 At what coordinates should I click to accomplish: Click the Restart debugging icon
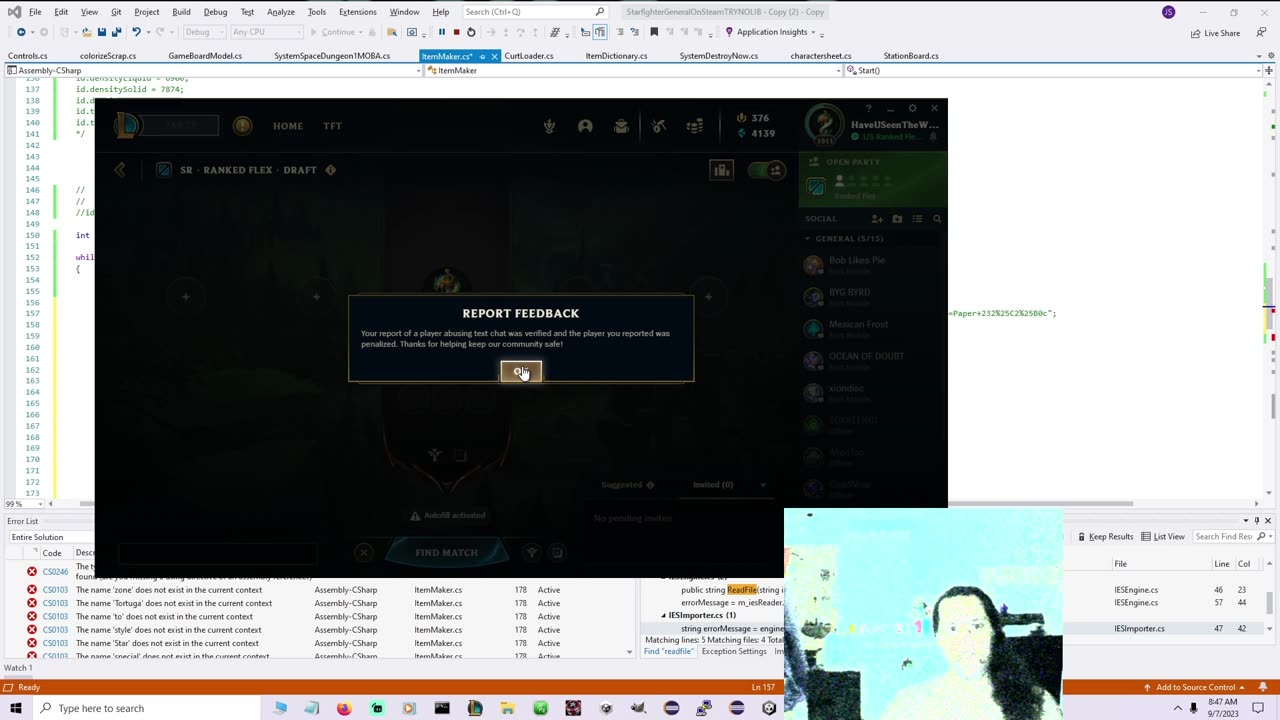pyautogui.click(x=471, y=32)
